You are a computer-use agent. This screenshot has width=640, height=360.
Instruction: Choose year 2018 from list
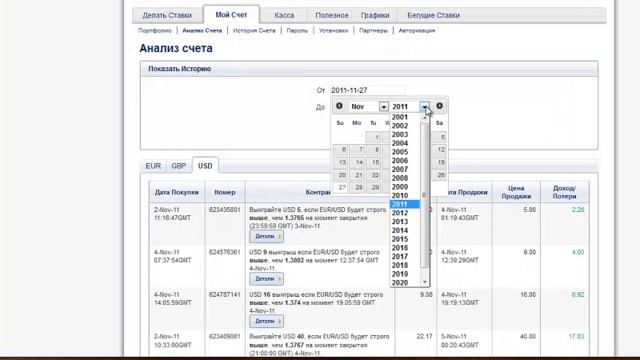pos(400,265)
